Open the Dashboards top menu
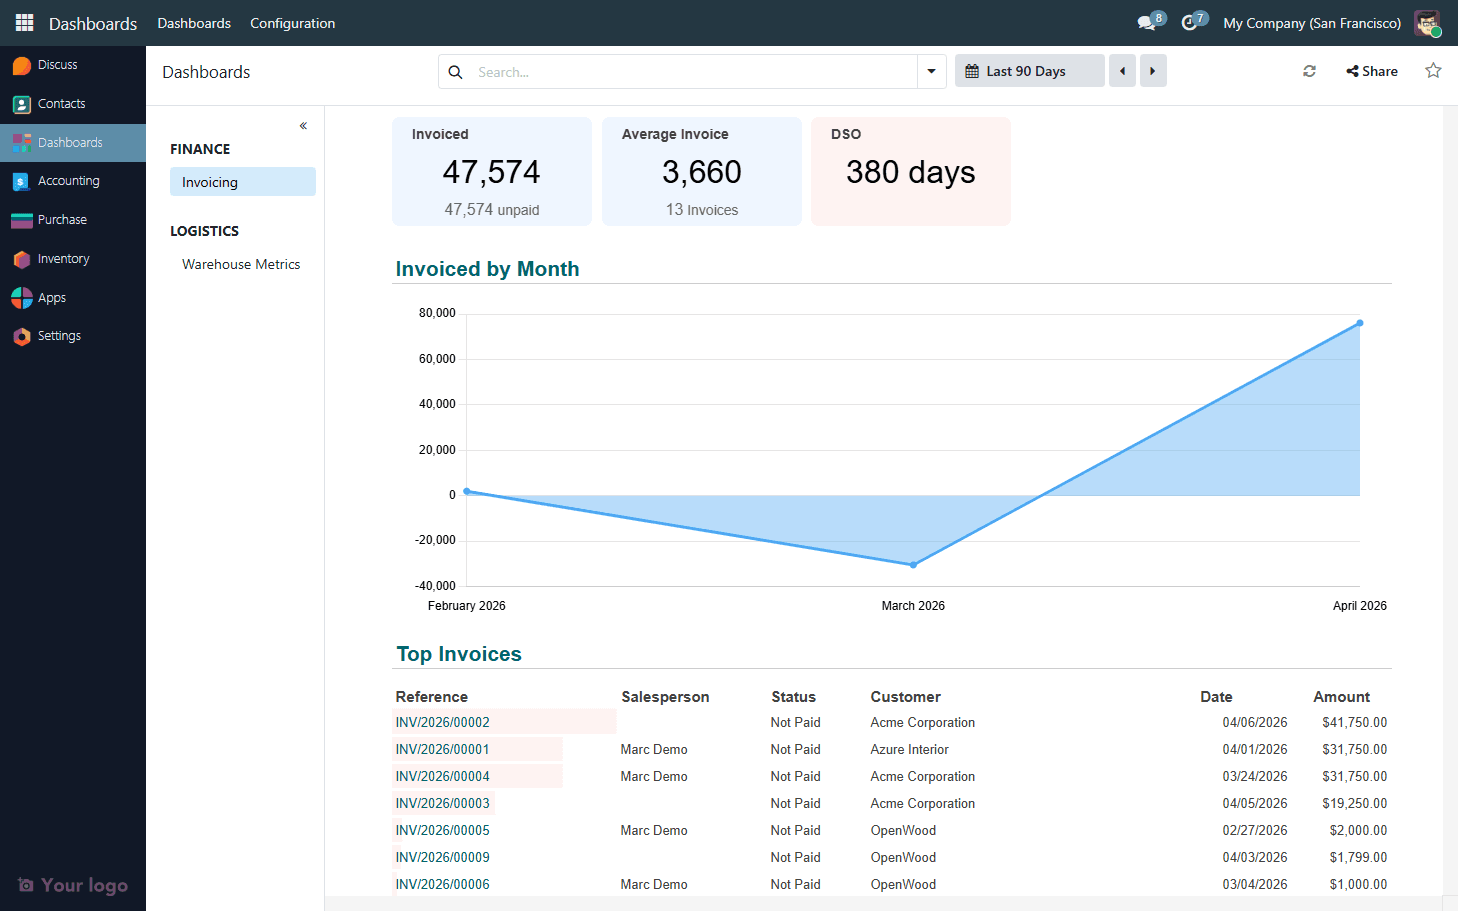This screenshot has height=911, width=1458. click(x=194, y=23)
